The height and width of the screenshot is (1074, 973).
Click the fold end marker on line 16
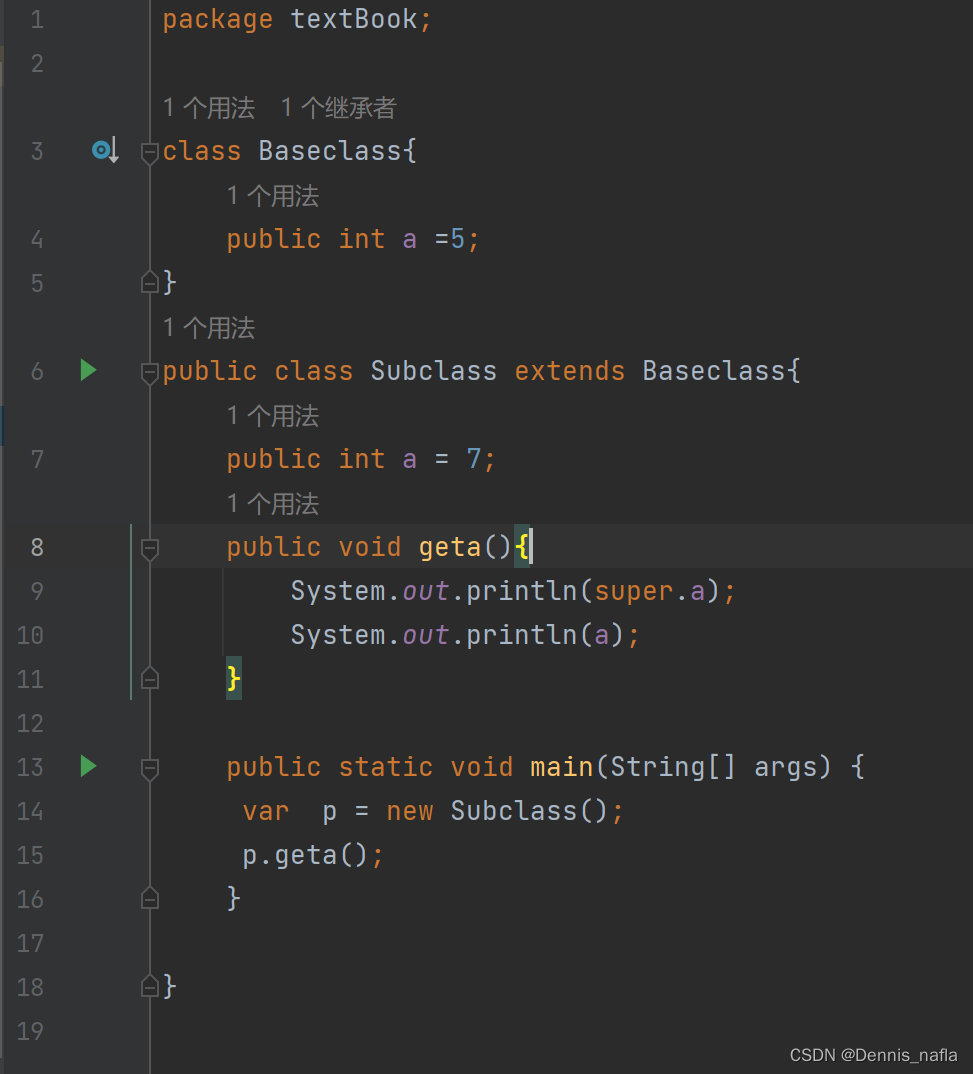pos(149,899)
